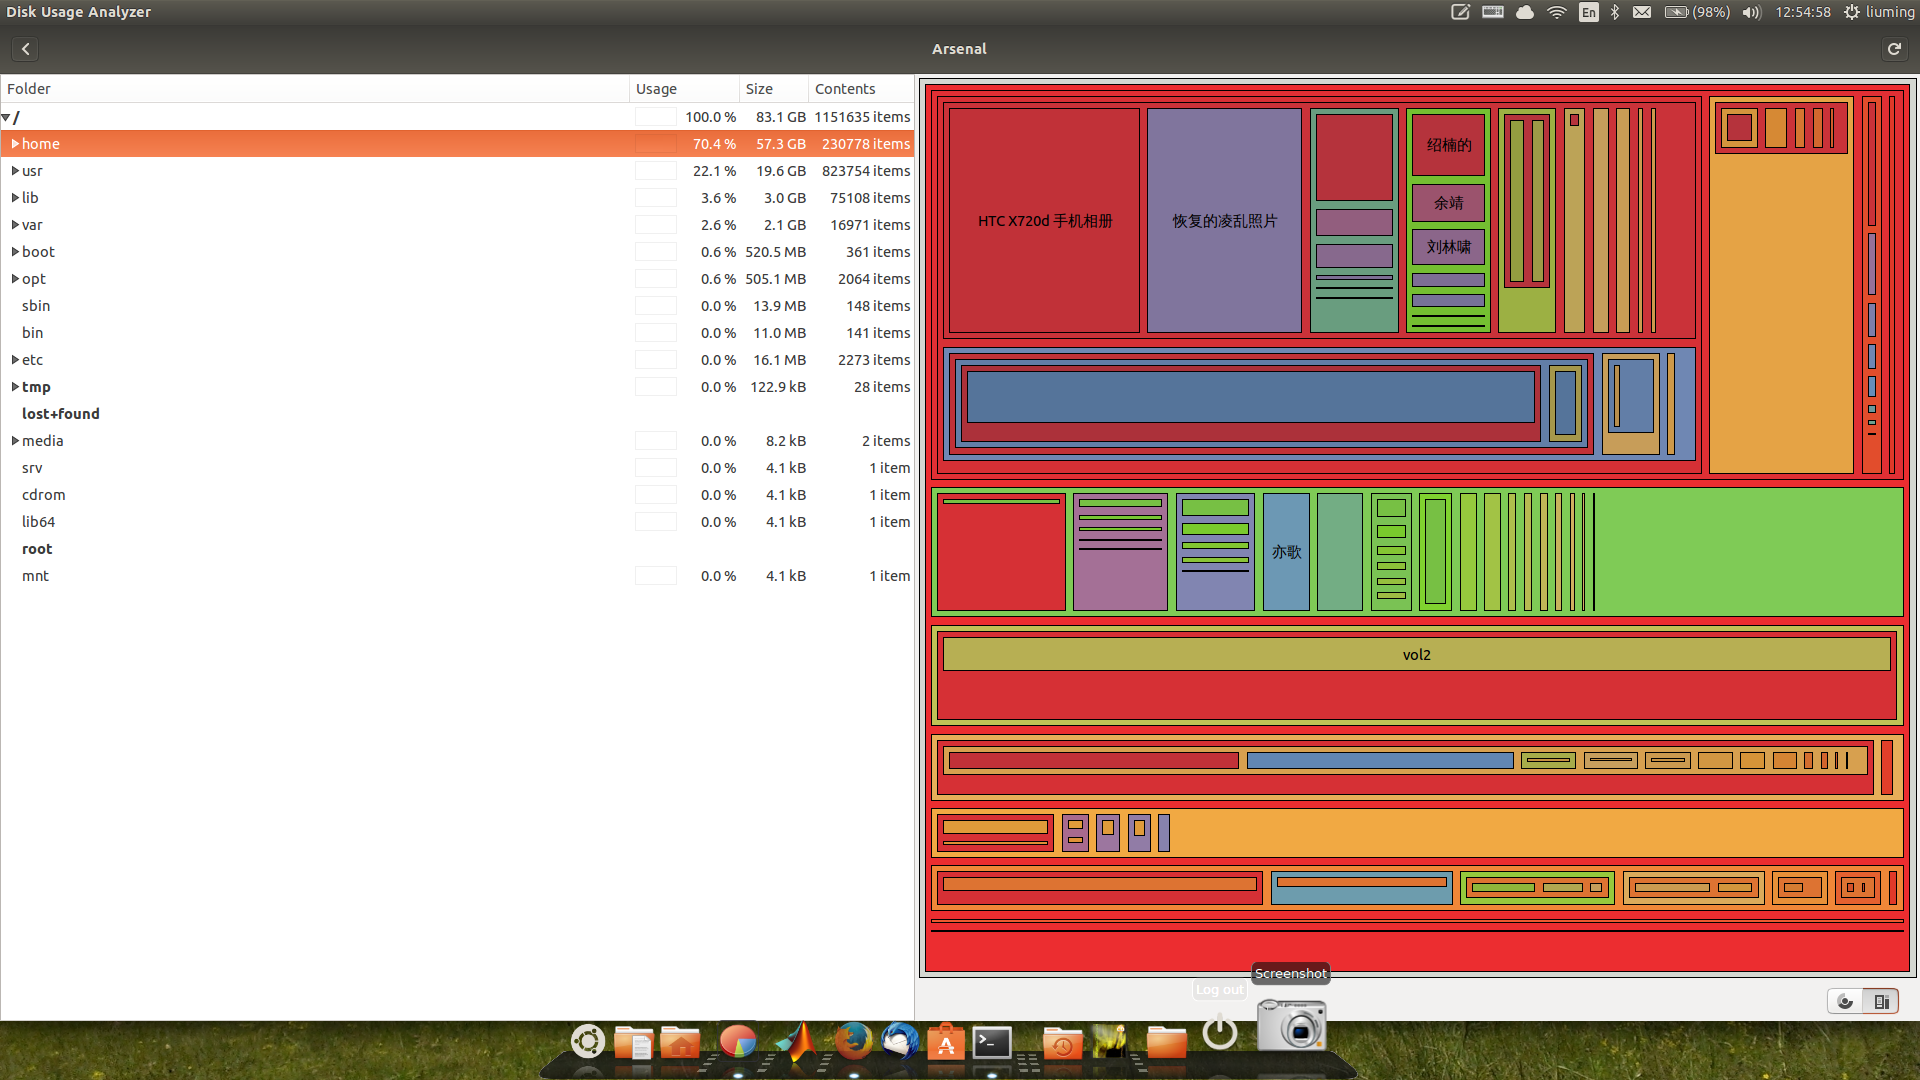Switch to rings chart view
1920x1080 pixels.
click(x=1845, y=1002)
